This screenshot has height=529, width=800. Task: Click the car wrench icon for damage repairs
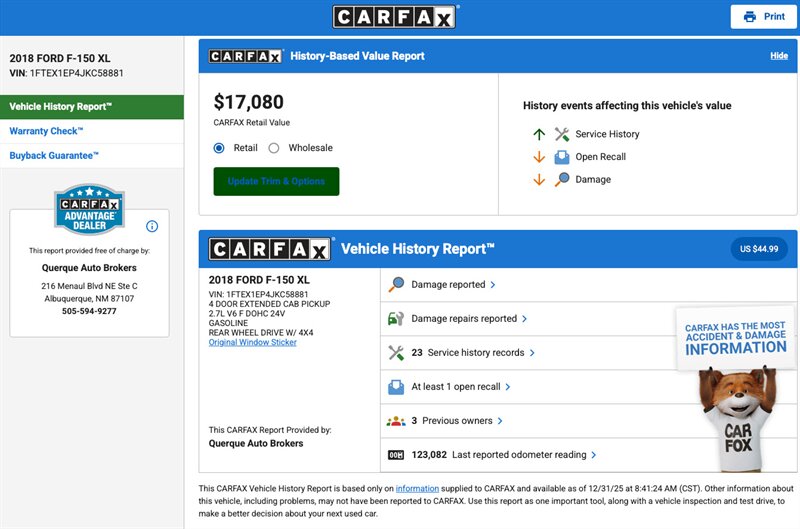click(x=396, y=319)
